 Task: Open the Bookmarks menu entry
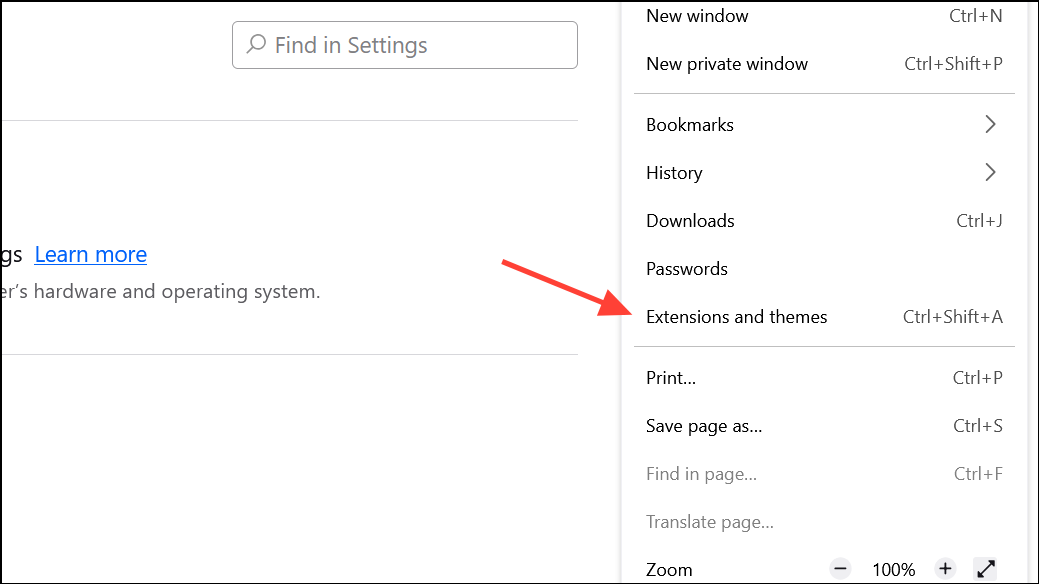[x=690, y=125]
